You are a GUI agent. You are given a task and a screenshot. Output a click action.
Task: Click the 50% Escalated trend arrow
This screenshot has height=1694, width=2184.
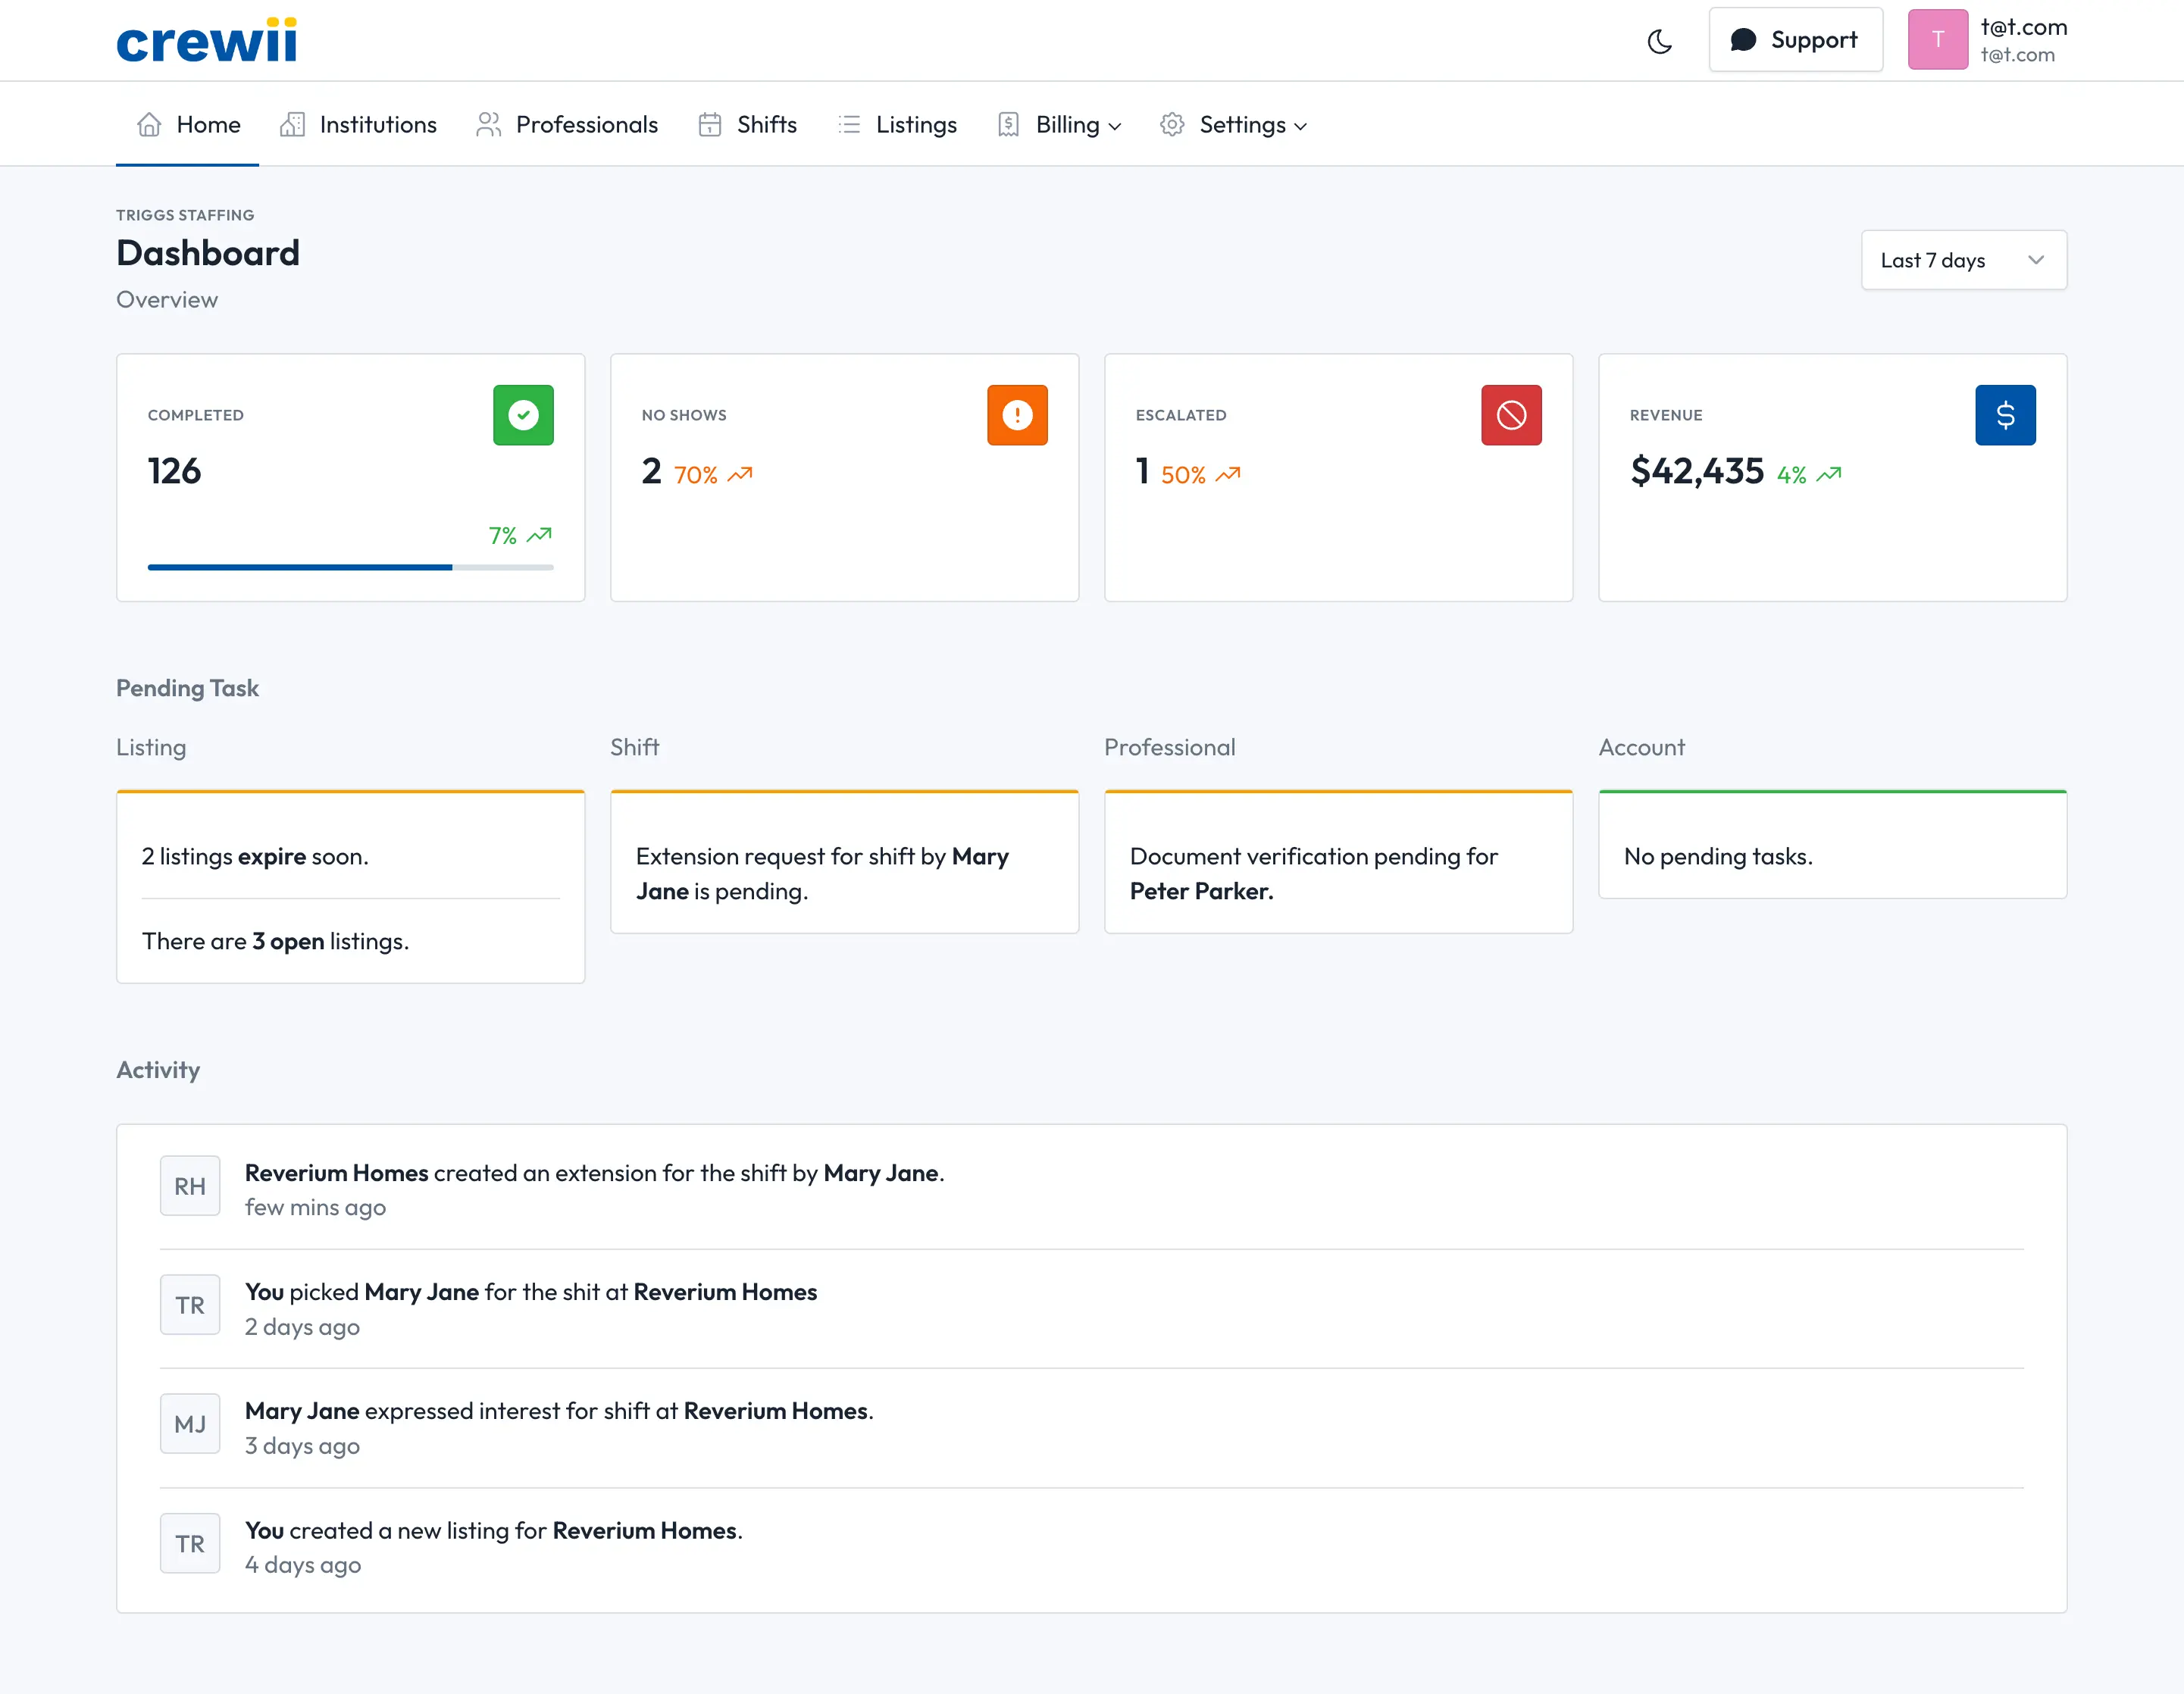[x=1228, y=474]
